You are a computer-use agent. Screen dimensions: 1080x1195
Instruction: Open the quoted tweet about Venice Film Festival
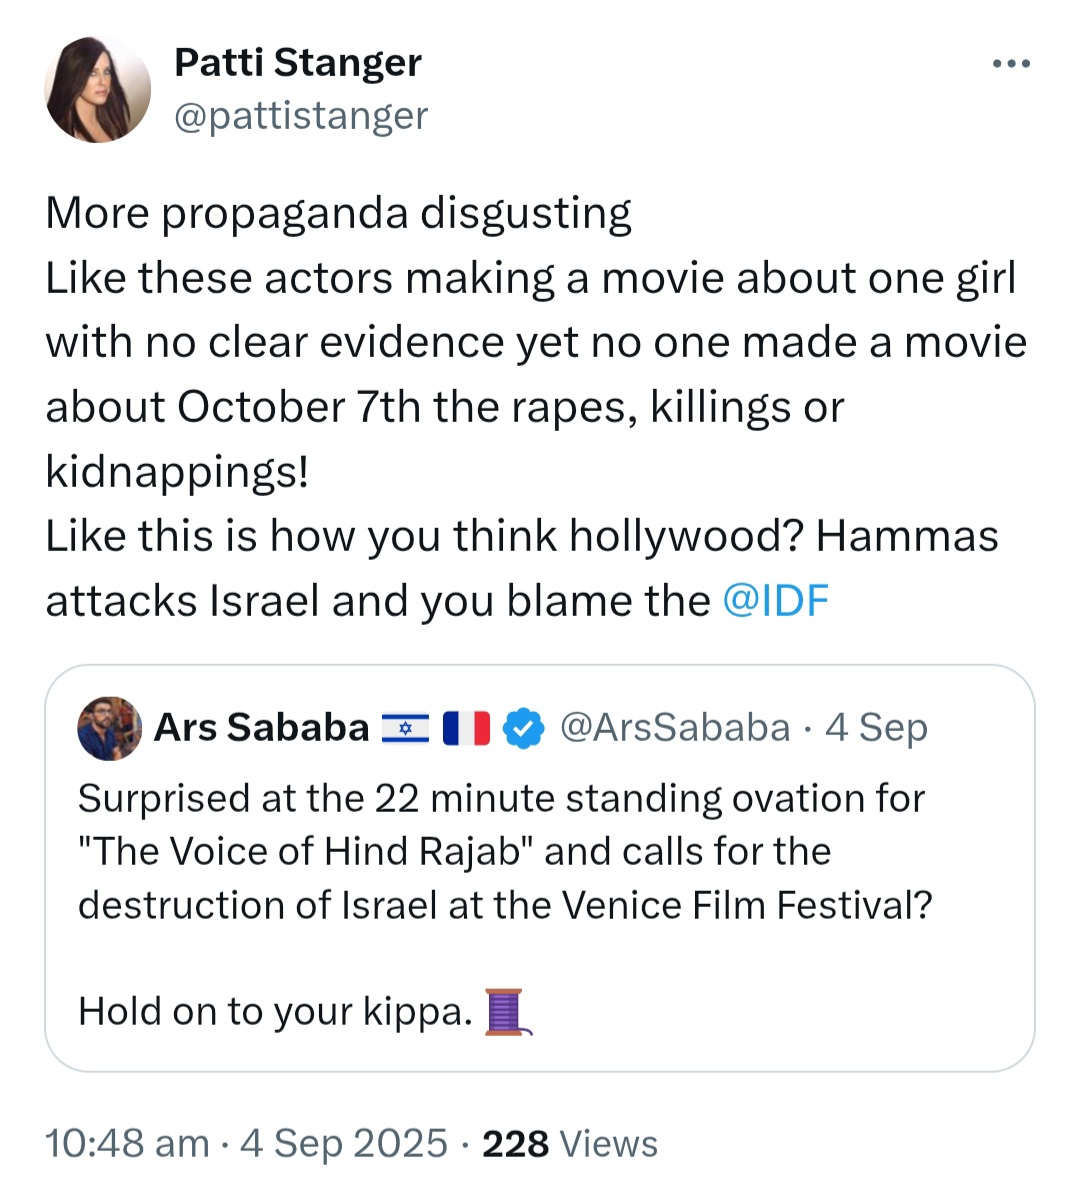[540, 868]
